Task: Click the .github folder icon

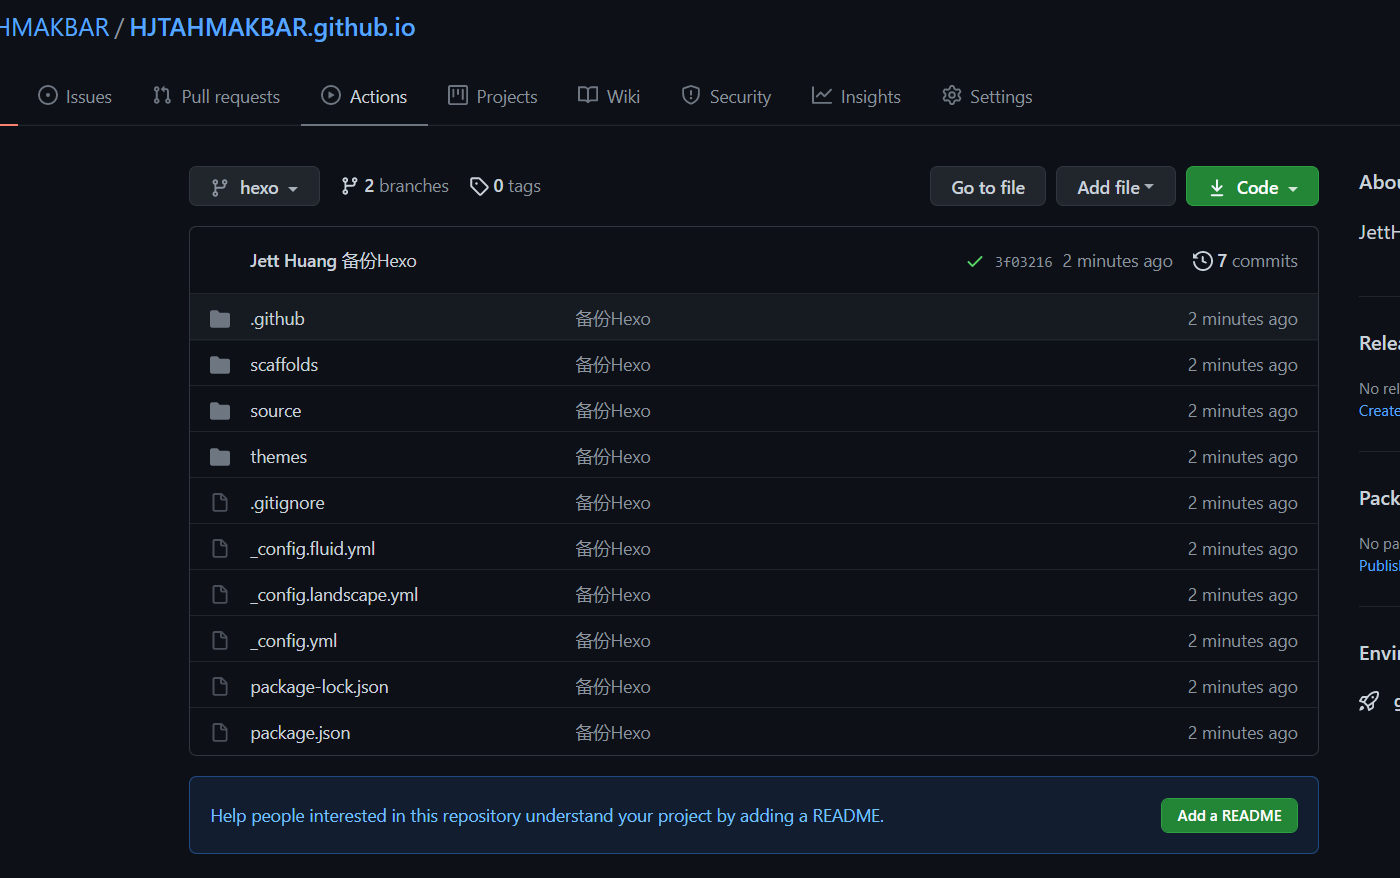Action: (220, 319)
